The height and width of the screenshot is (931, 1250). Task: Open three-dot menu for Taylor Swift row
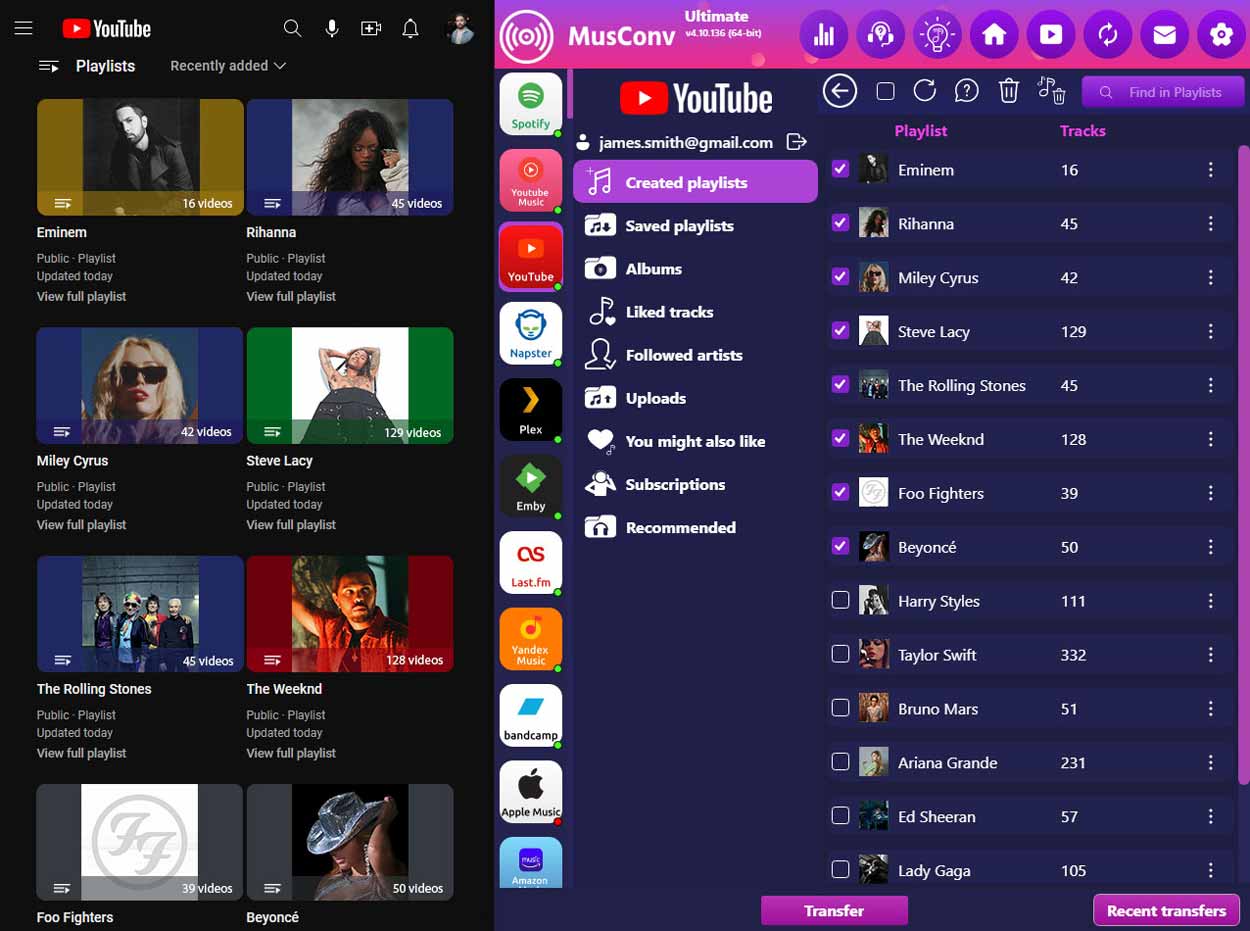[1211, 655]
